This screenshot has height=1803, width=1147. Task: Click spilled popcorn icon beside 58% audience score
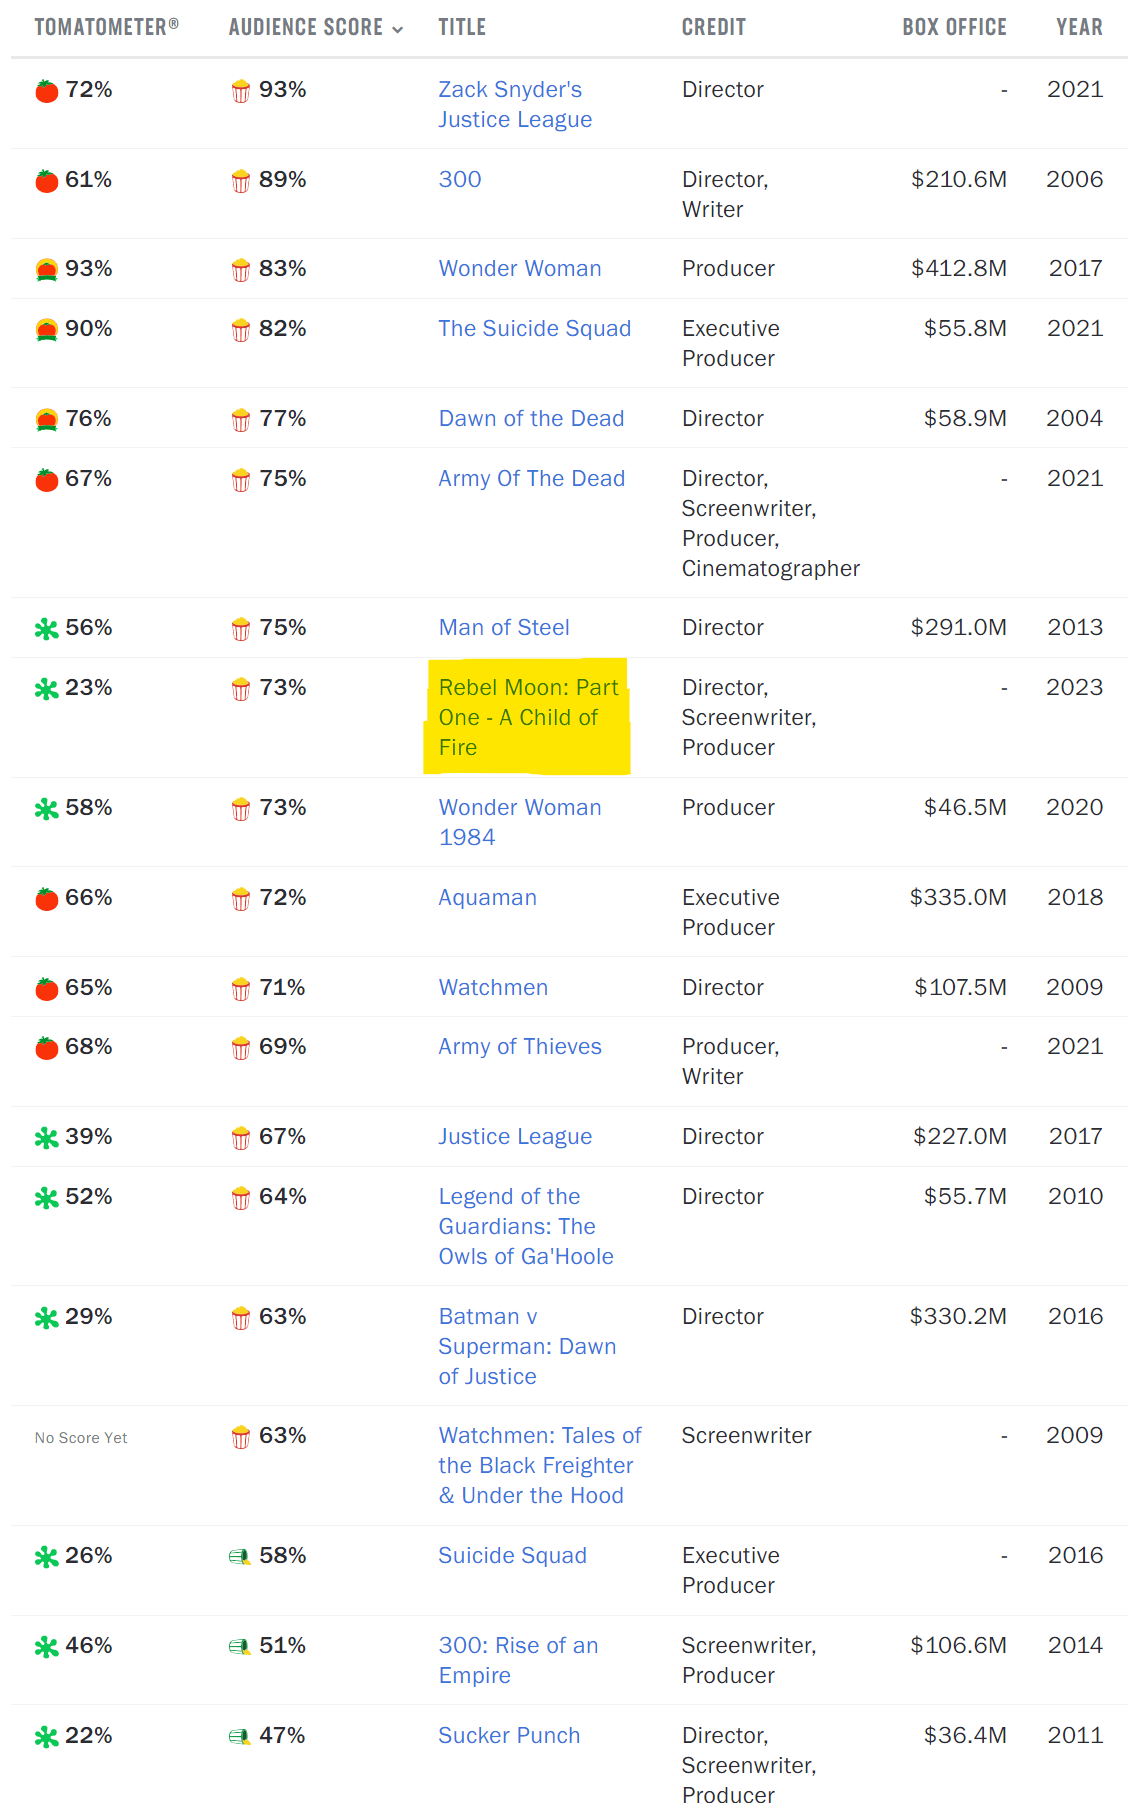[239, 1557]
